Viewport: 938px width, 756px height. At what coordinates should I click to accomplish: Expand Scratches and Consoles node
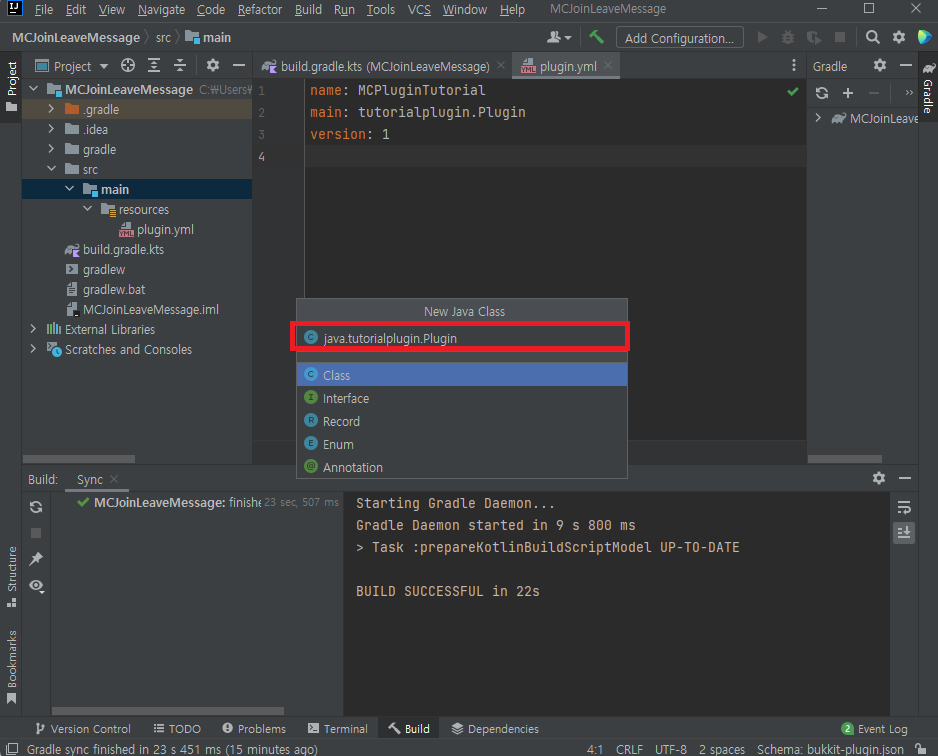tap(34, 349)
